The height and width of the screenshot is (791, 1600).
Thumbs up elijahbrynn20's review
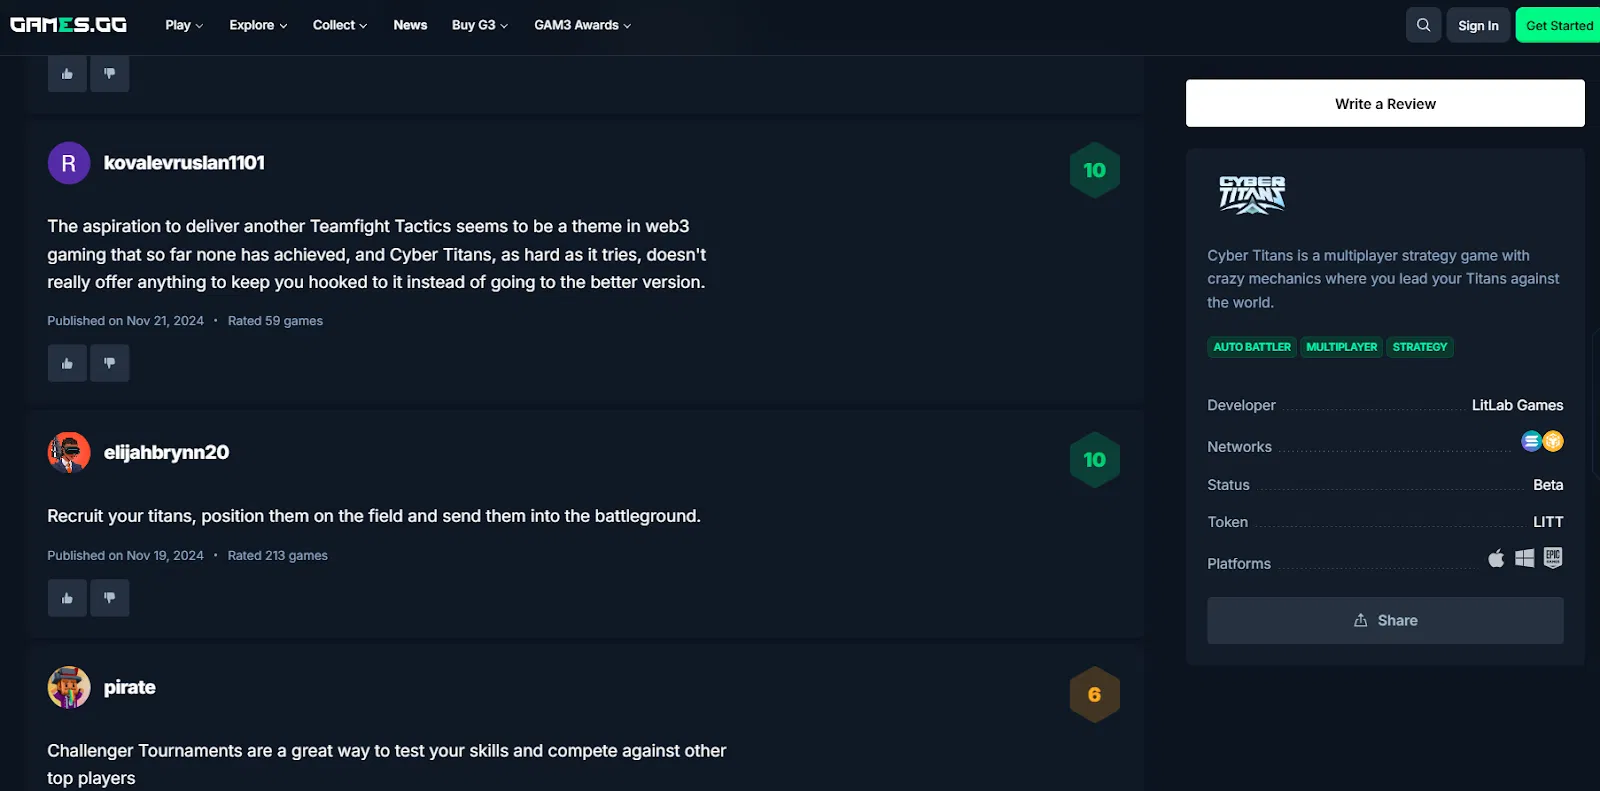click(x=67, y=598)
